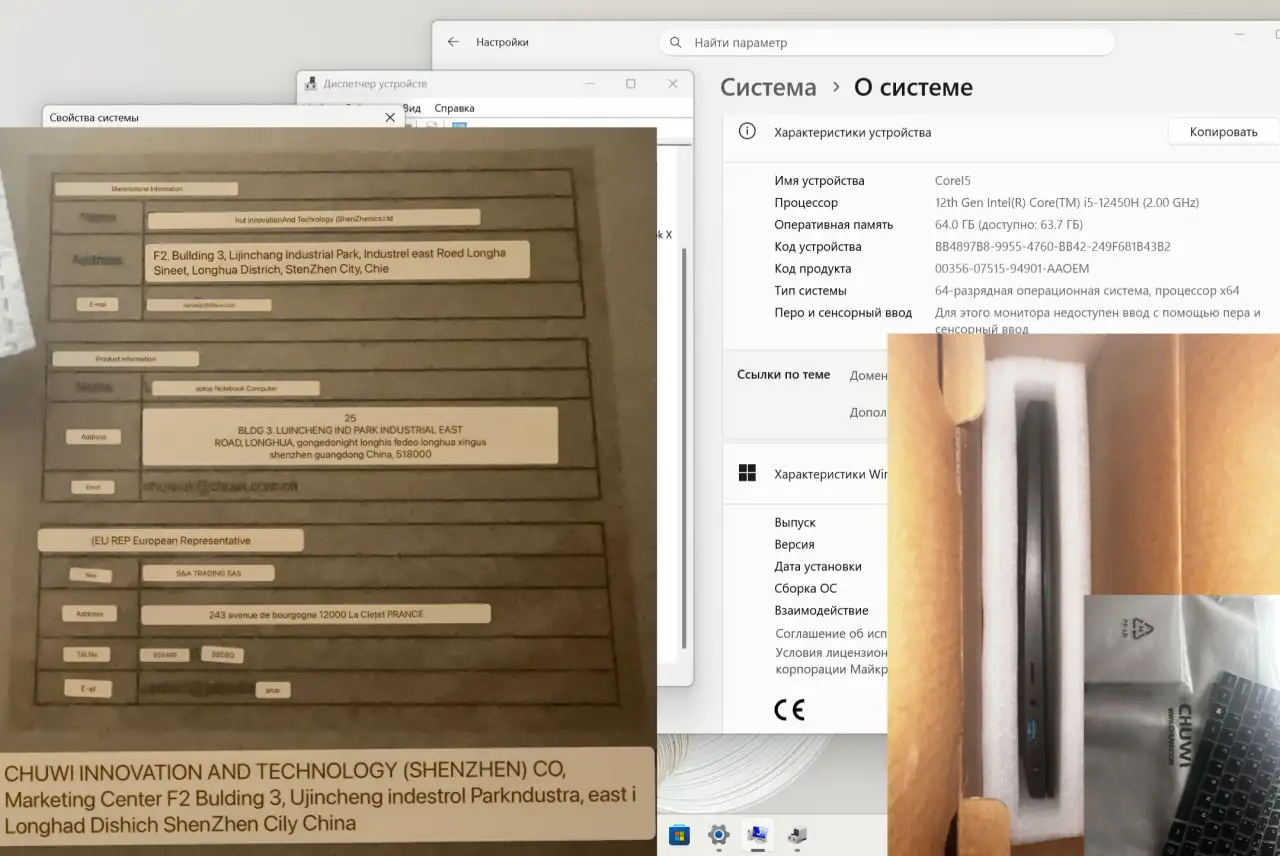
Task: Open the Дополнительные related link under Домен
Action: 868,412
